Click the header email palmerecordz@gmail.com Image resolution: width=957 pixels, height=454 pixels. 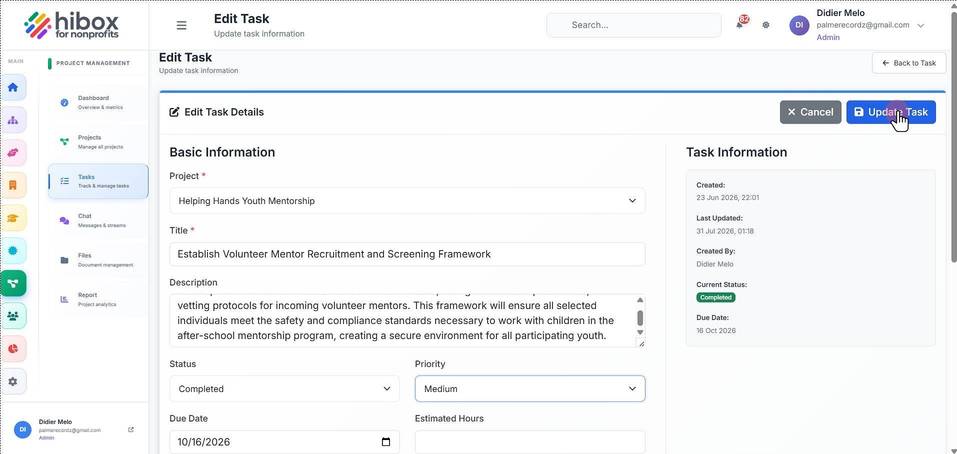pos(863,25)
